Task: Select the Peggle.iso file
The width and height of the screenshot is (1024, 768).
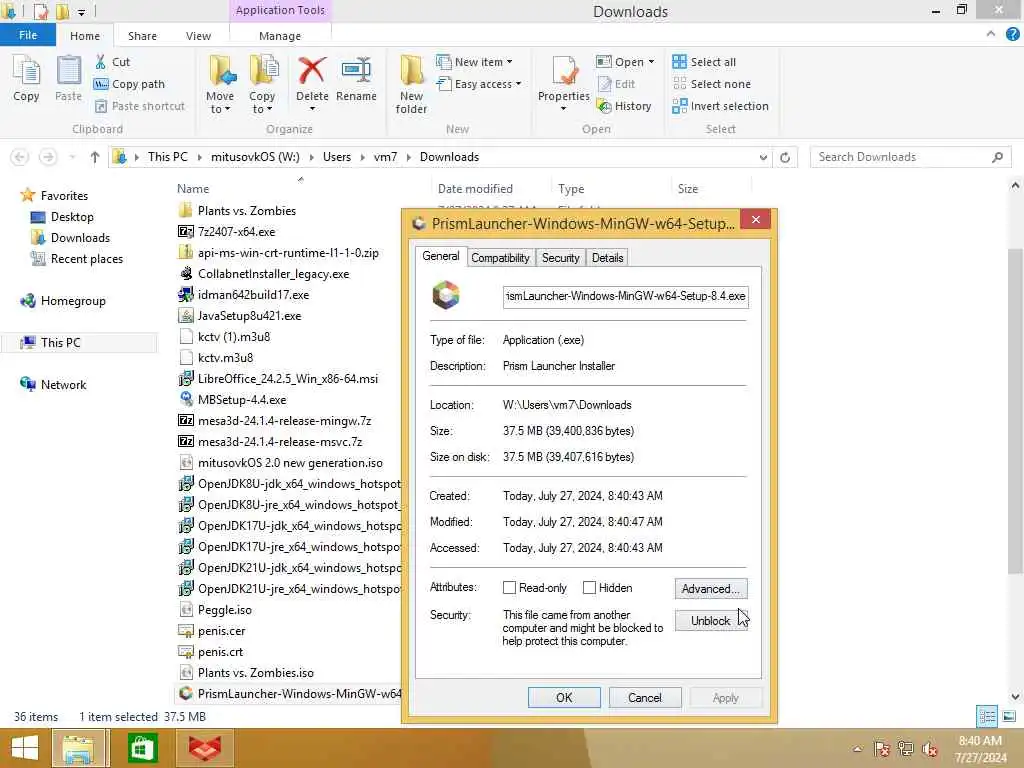Action: (225, 609)
